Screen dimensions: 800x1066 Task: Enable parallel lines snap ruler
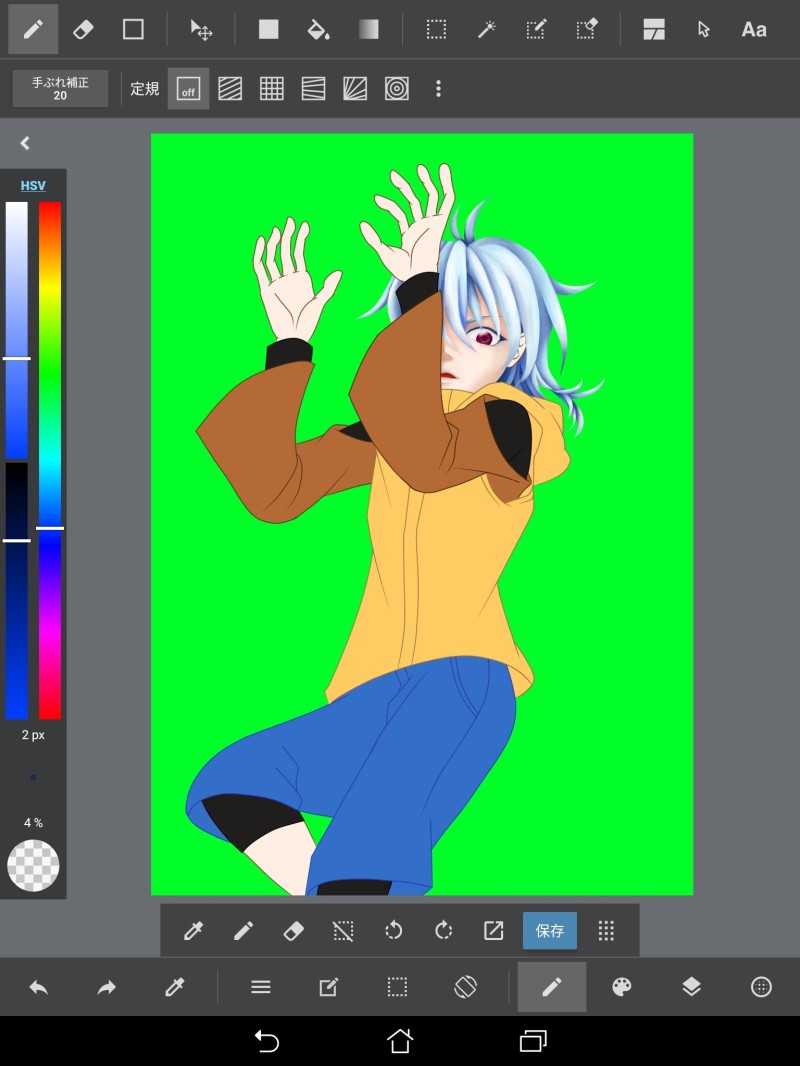point(230,88)
